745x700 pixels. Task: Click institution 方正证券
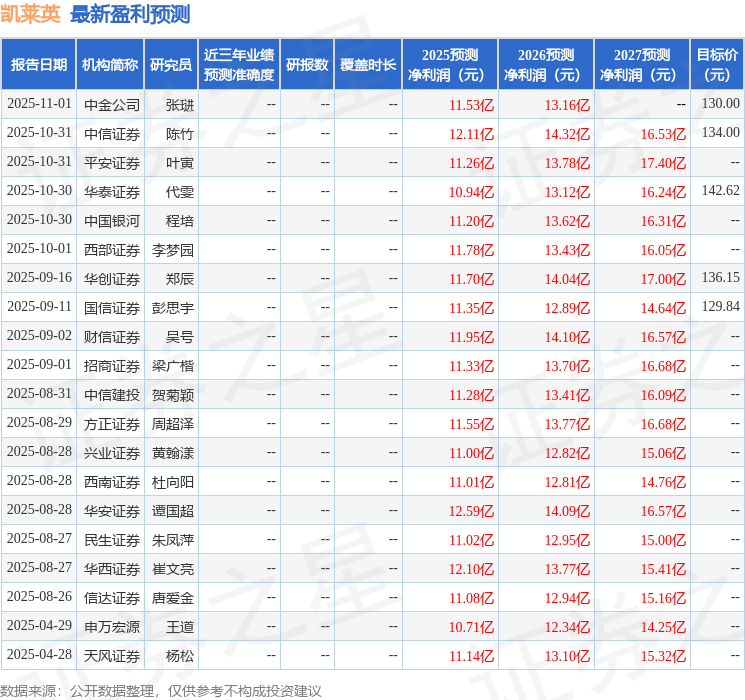pyautogui.click(x=112, y=423)
